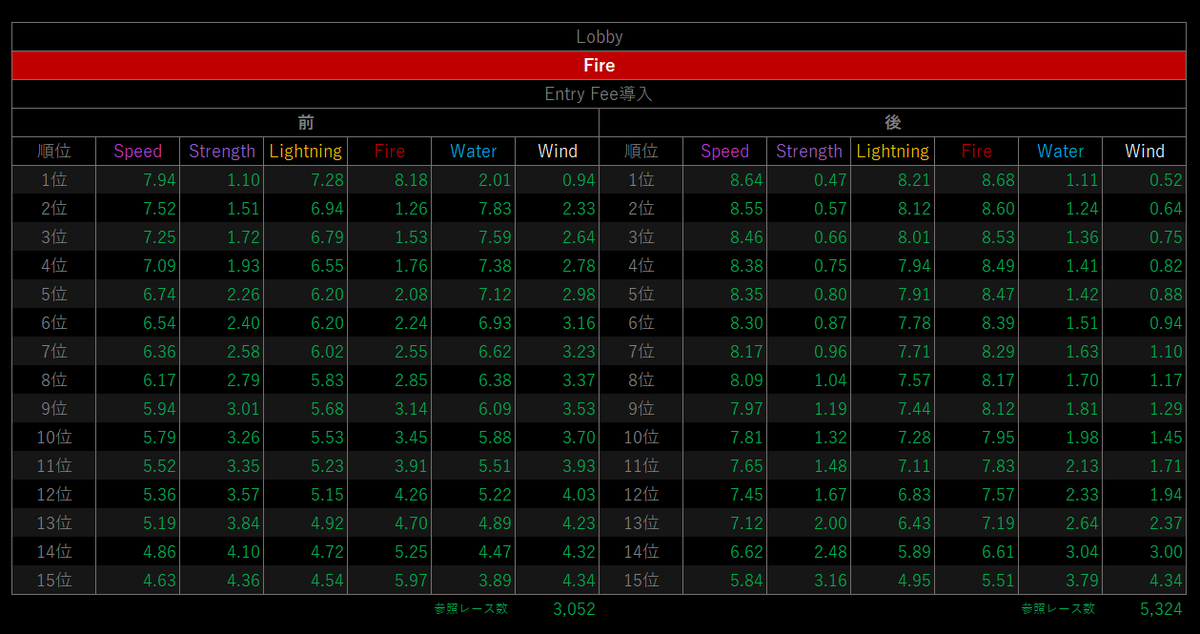Viewport: 1200px width, 634px height.
Task: Click 前 Fire value 3.91 in 11位 row
Action: [410, 466]
